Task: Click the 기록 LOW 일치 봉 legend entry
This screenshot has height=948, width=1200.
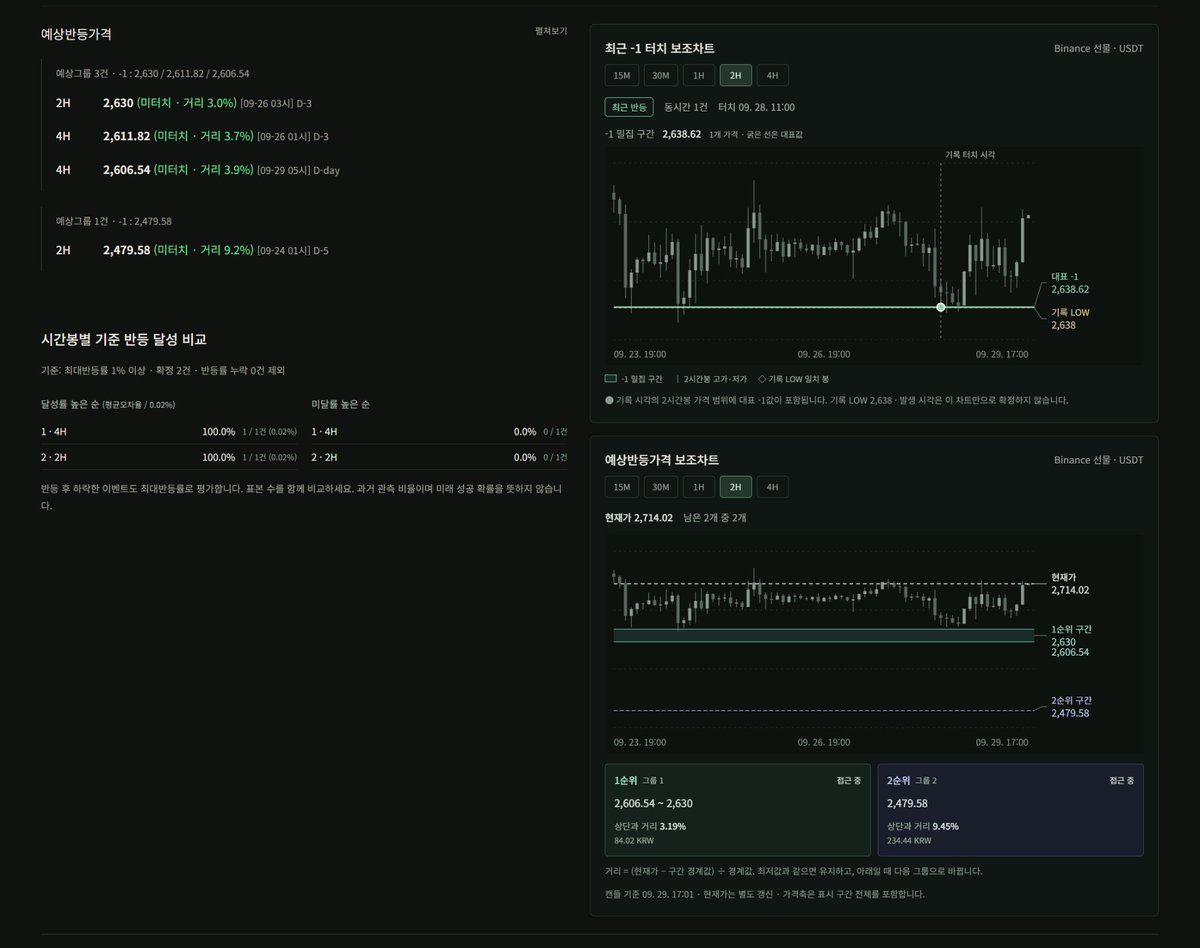Action: tap(793, 379)
